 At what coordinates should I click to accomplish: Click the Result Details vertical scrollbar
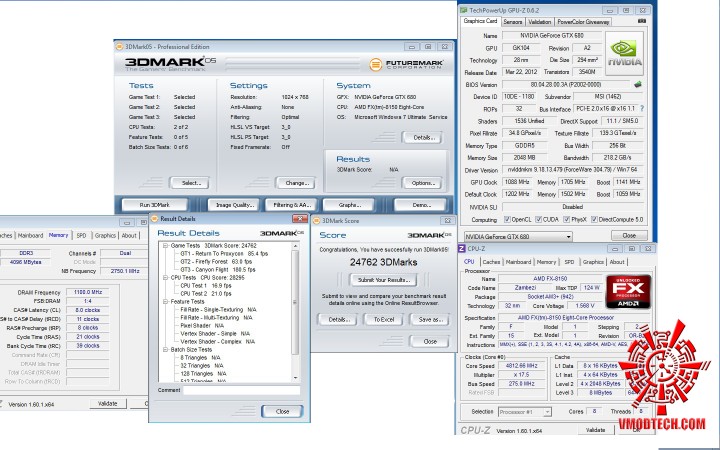tap(295, 312)
